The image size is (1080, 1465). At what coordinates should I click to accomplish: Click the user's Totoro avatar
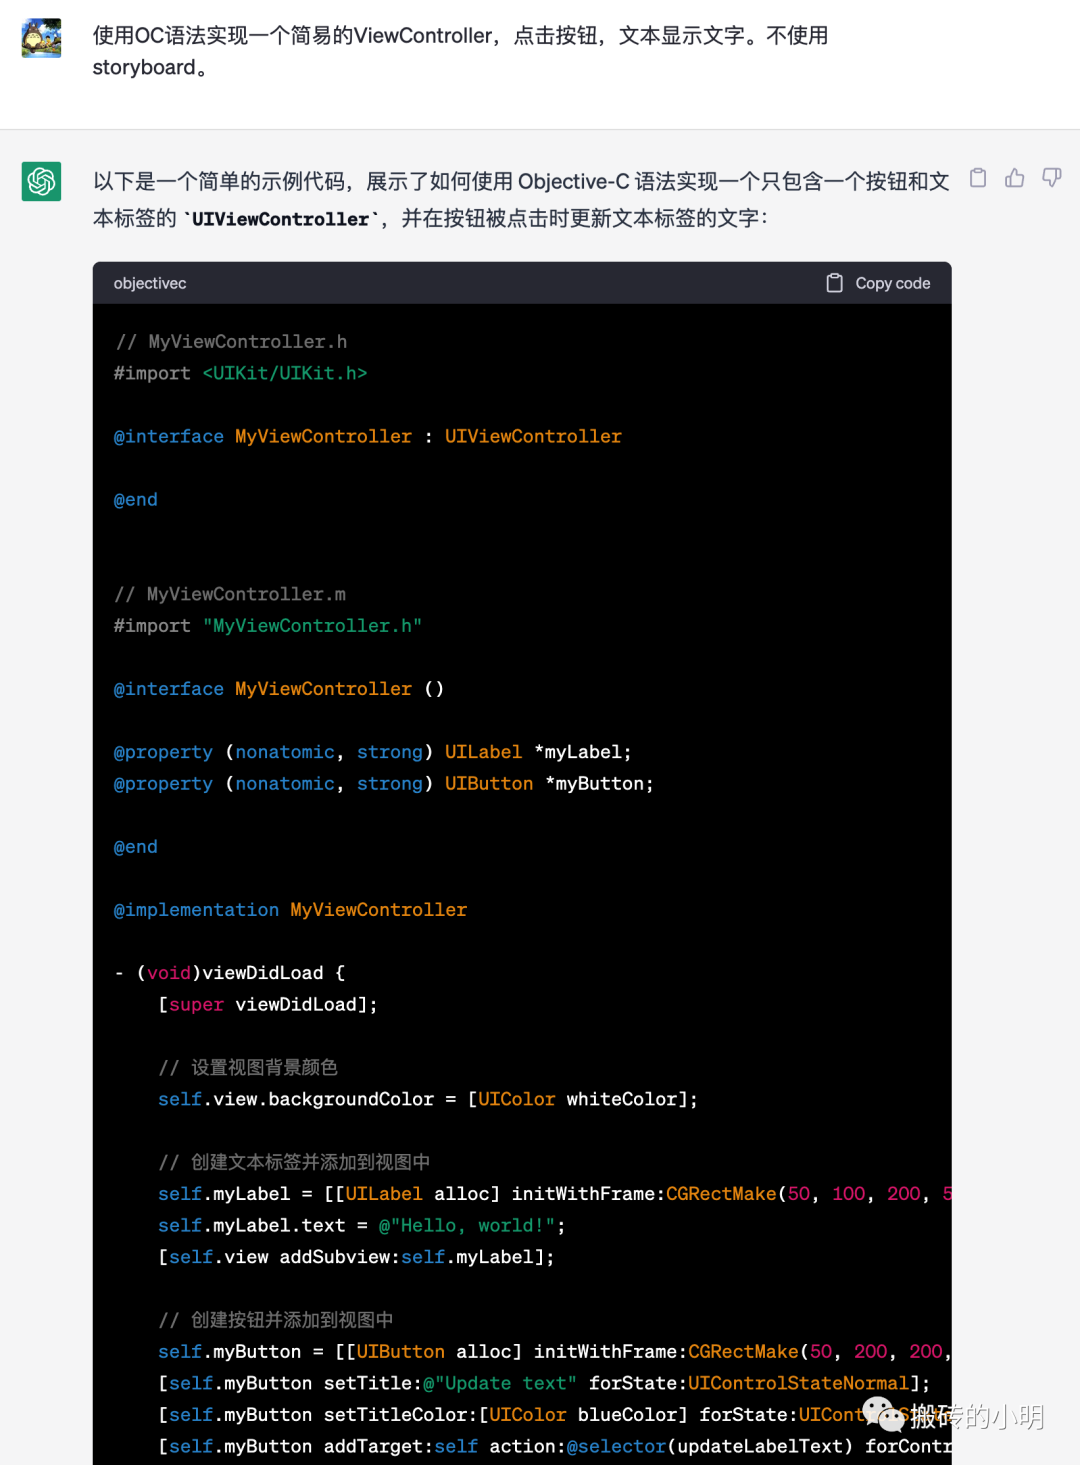pos(42,38)
